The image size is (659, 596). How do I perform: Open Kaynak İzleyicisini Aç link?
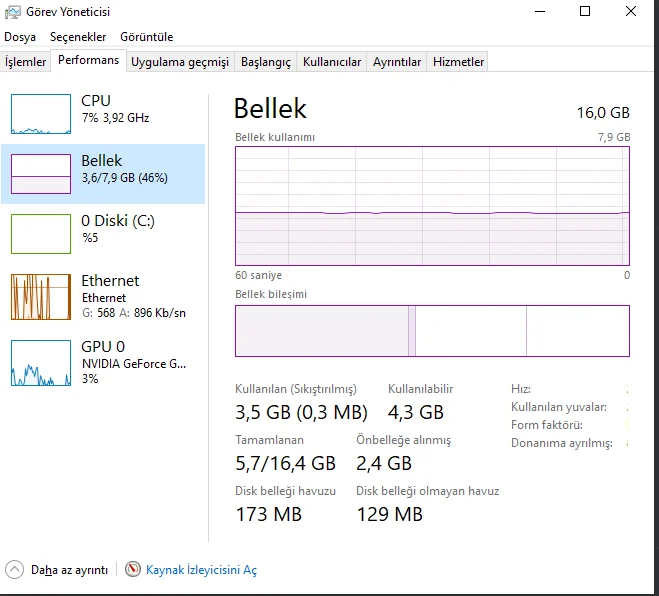pos(201,570)
